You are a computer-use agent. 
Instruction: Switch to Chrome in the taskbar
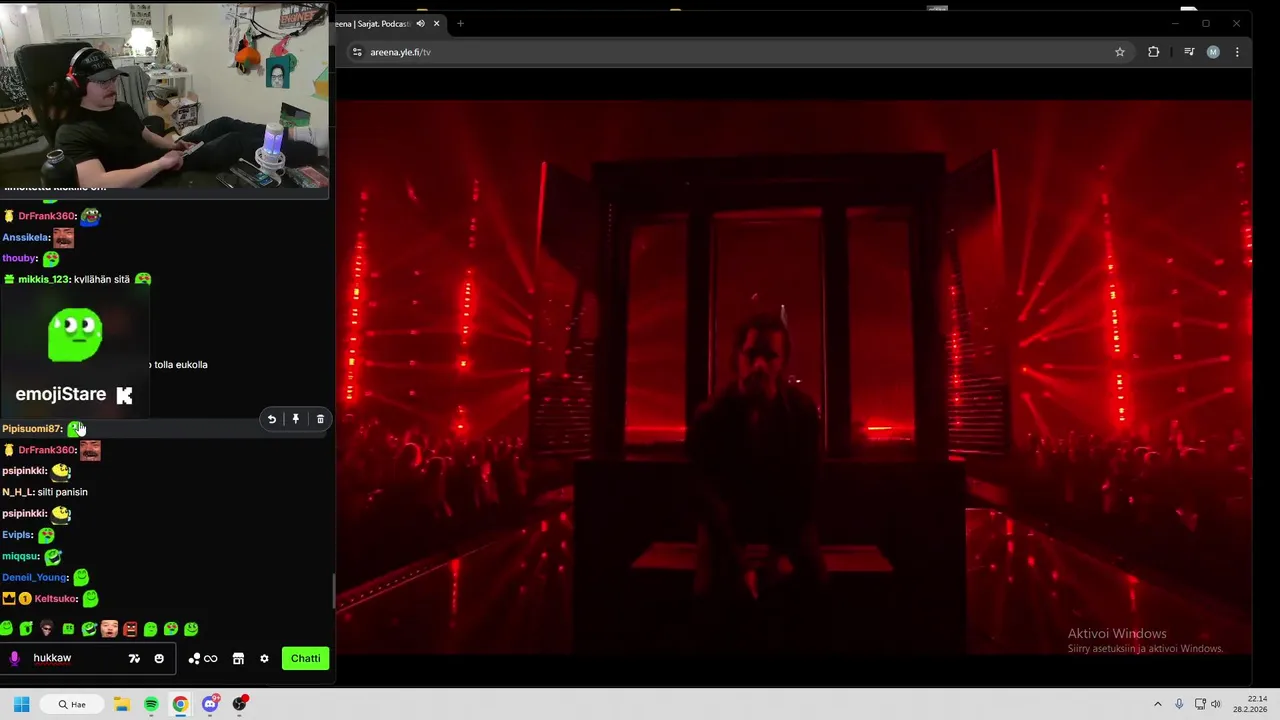click(x=180, y=704)
